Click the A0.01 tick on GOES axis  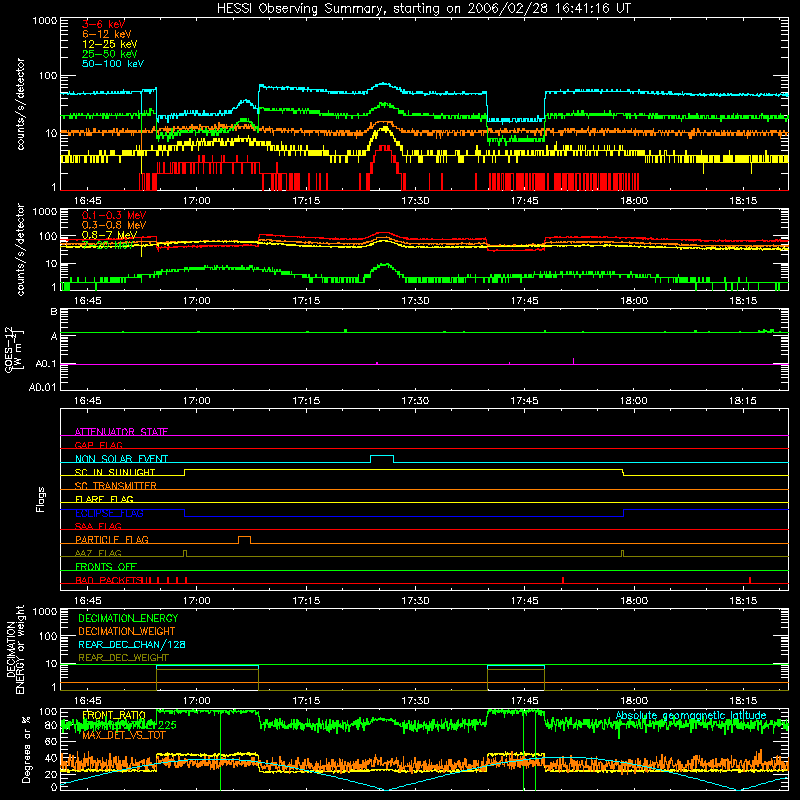pyautogui.click(x=42, y=387)
